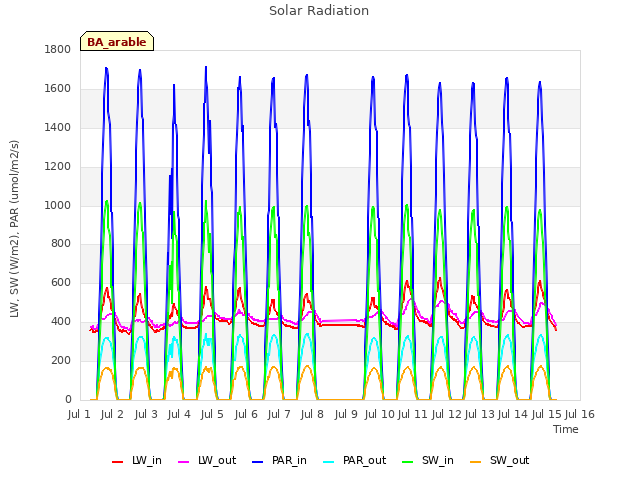Click the green SW_in legend color marker
The width and height of the screenshot is (640, 480).
point(407,462)
